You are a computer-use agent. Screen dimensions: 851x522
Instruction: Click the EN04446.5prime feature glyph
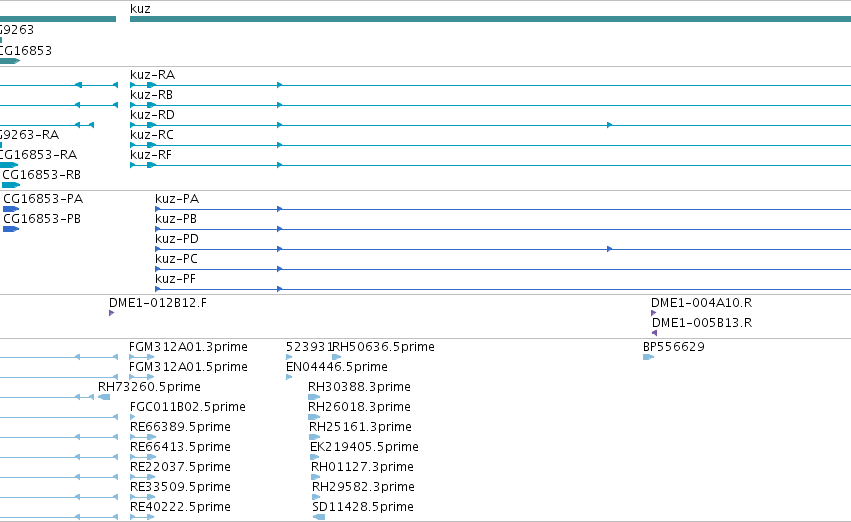coord(289,377)
